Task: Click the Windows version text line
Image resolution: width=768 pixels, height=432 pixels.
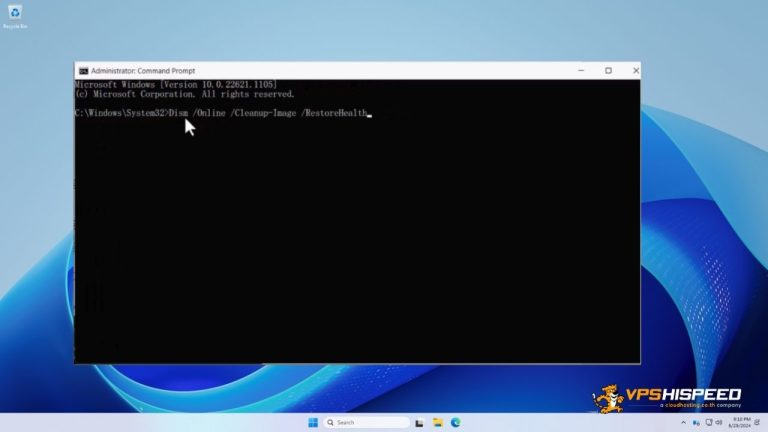Action: pos(176,85)
